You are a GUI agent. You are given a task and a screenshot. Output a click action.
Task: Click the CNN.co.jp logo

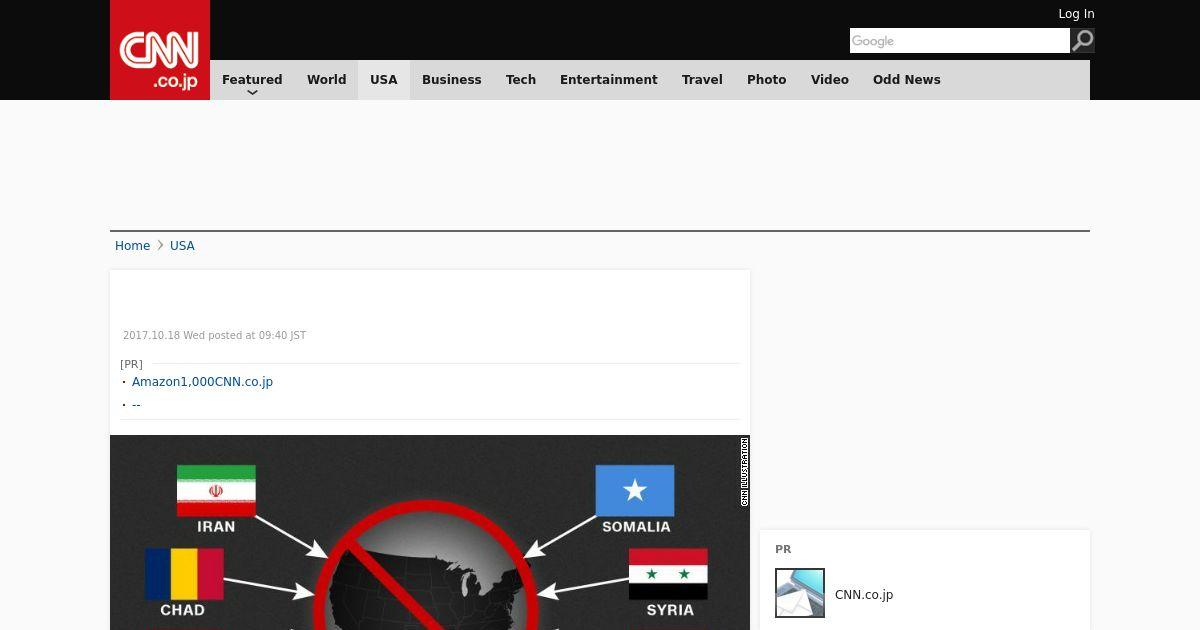click(160, 50)
